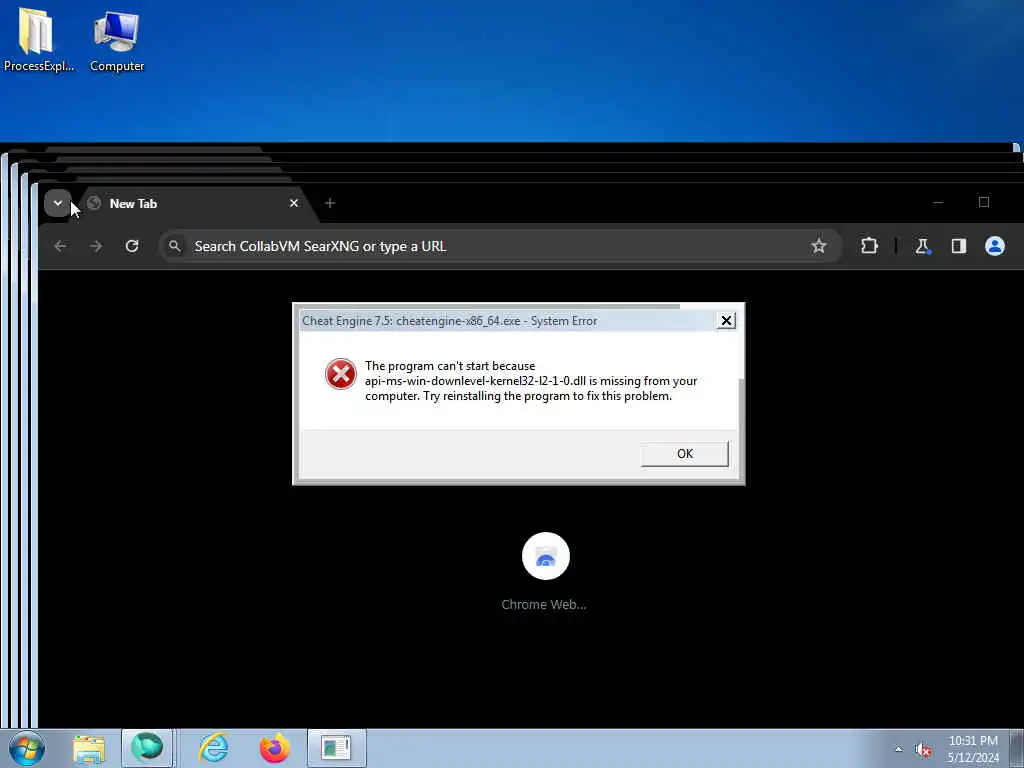1024x768 pixels.
Task: Click the Chrome Web... shortcut label
Action: pos(543,605)
